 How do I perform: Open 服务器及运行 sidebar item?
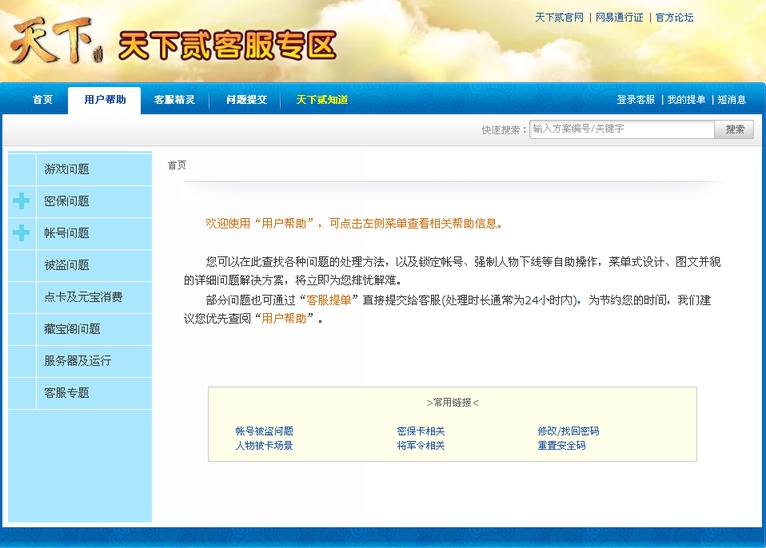coord(77,361)
